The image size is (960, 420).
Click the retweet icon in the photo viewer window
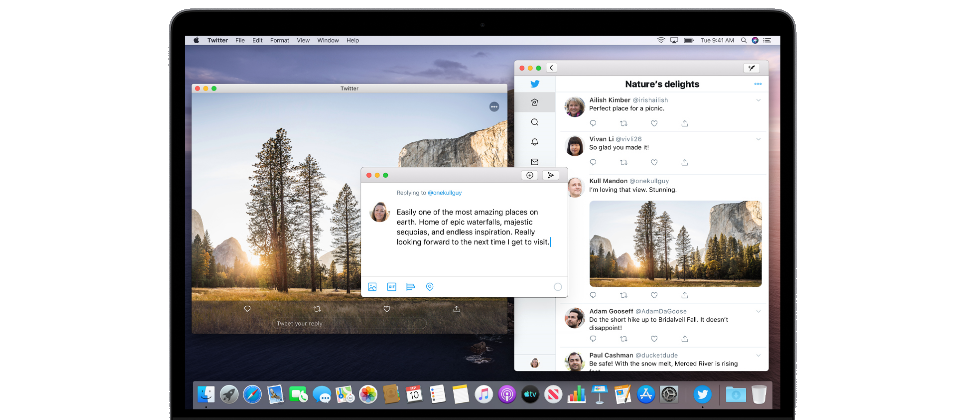click(317, 309)
